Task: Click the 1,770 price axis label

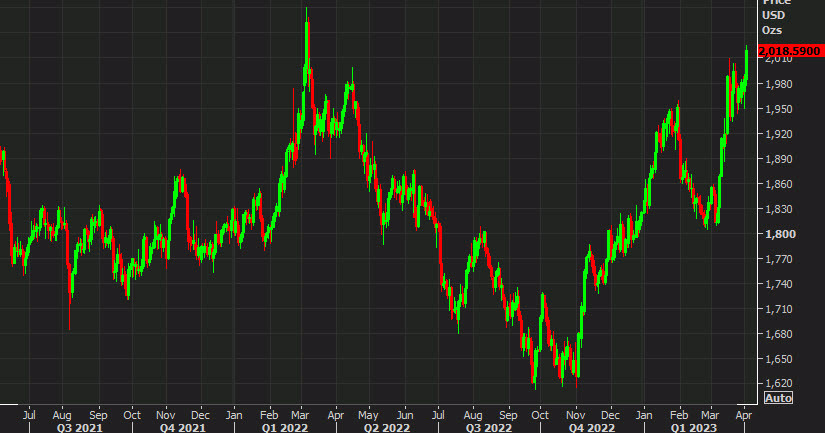Action: coord(779,259)
